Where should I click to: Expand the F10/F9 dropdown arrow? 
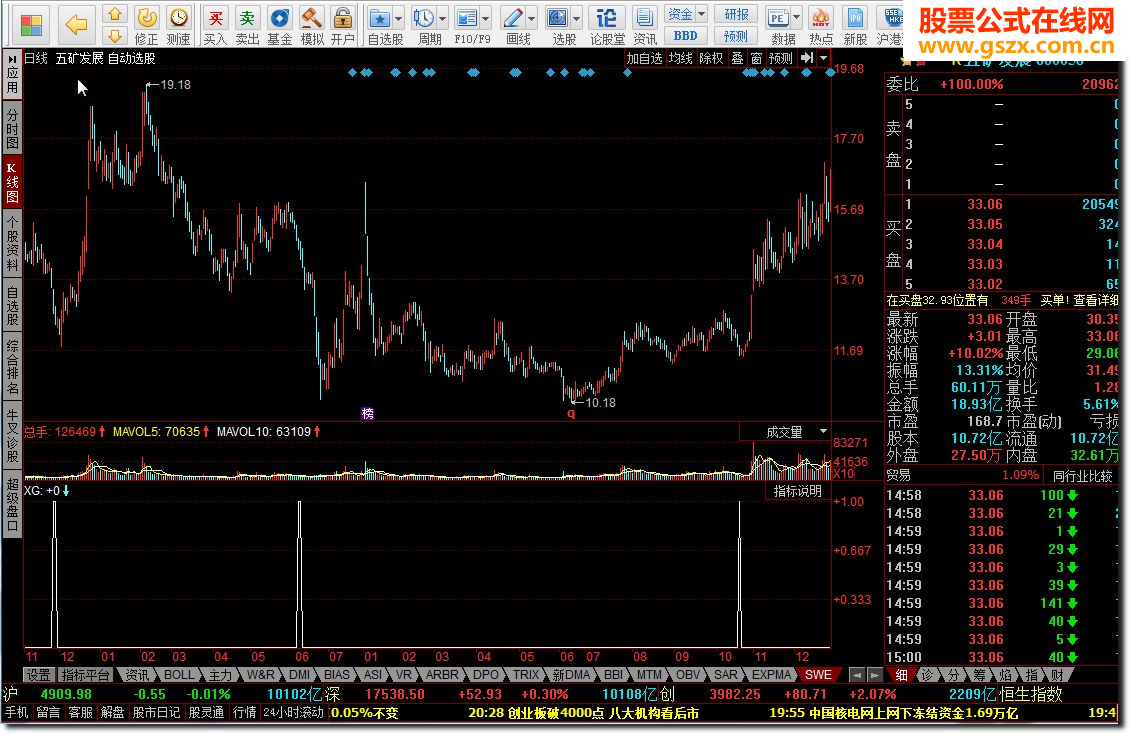coord(486,19)
